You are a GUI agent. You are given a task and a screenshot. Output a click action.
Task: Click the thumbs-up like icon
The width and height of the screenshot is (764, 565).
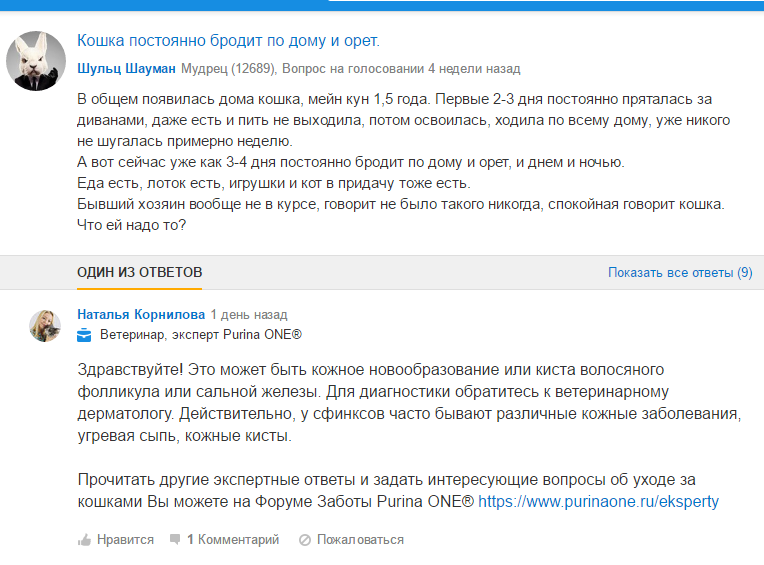click(85, 540)
